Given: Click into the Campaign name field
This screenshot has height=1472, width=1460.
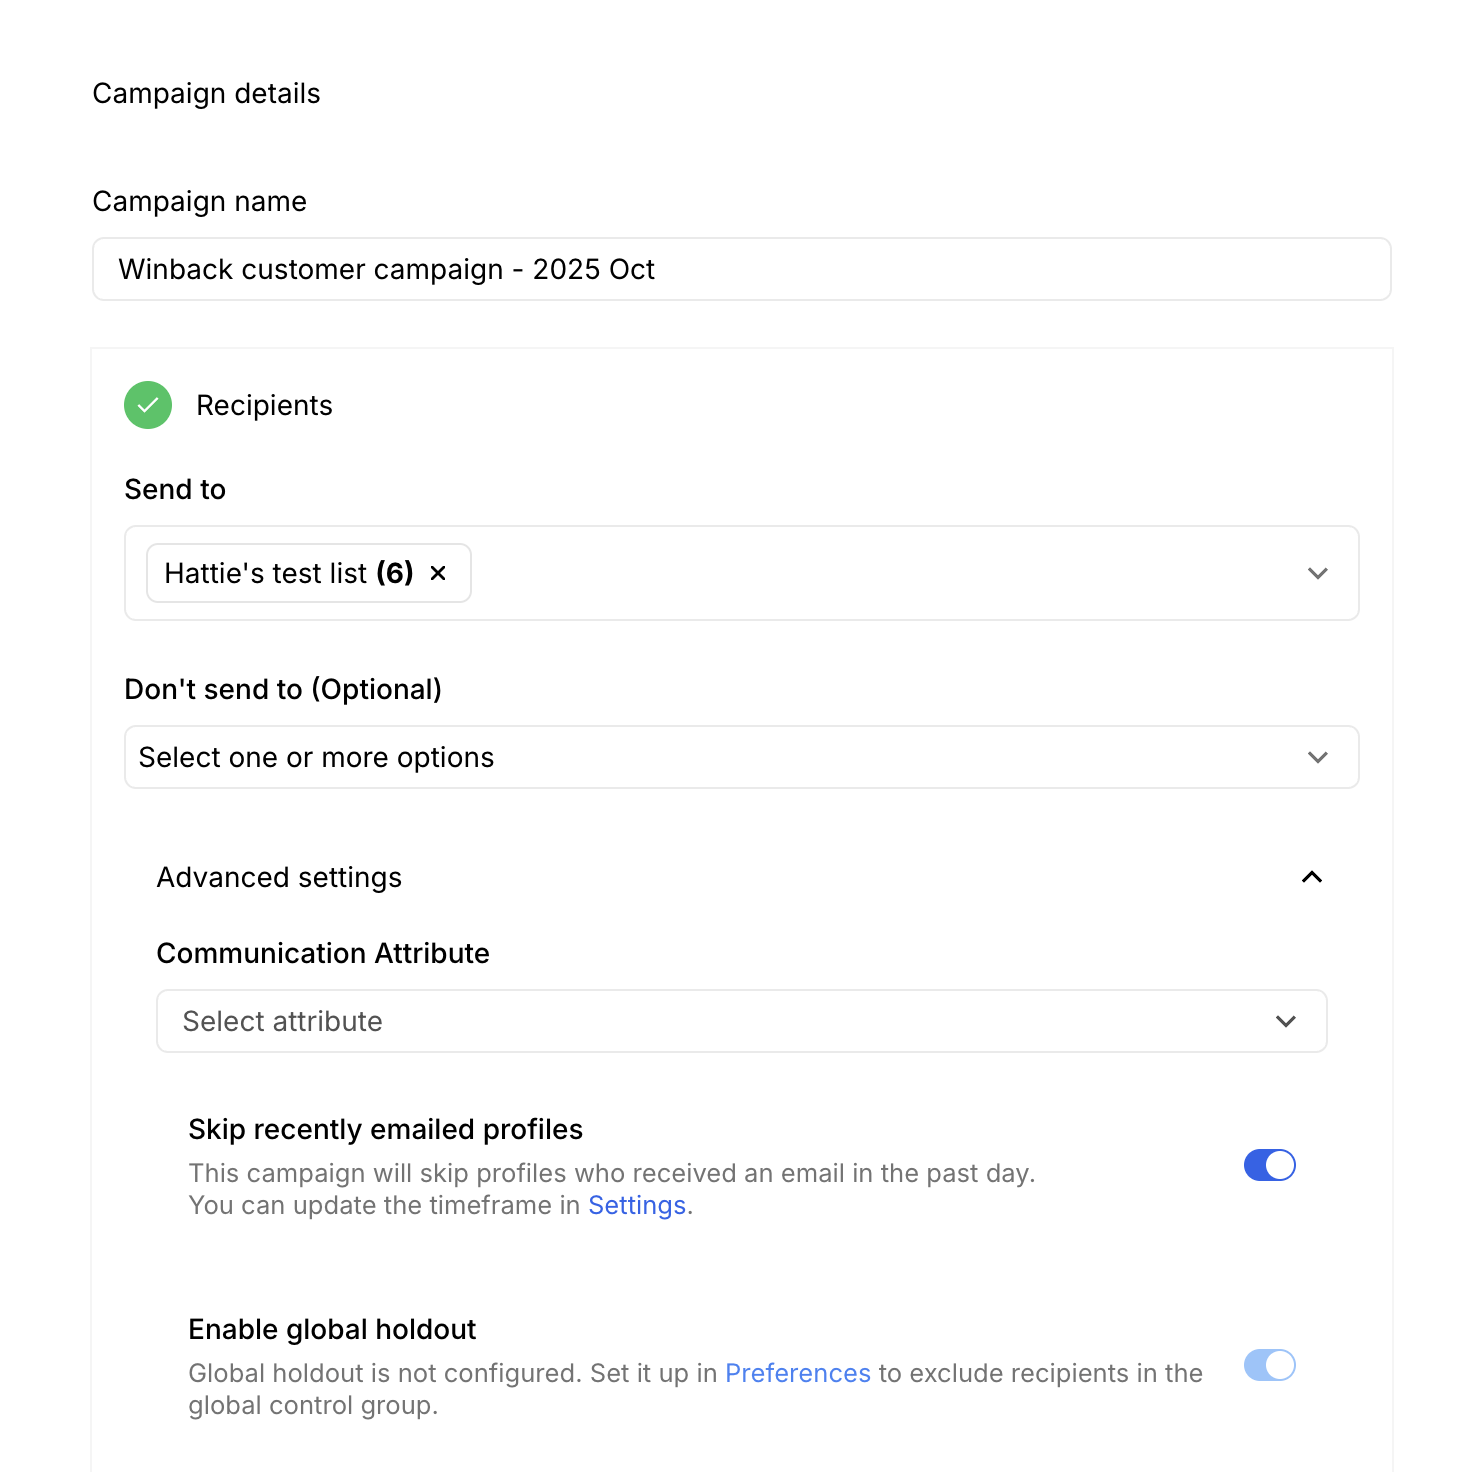Looking at the screenshot, I should 741,269.
